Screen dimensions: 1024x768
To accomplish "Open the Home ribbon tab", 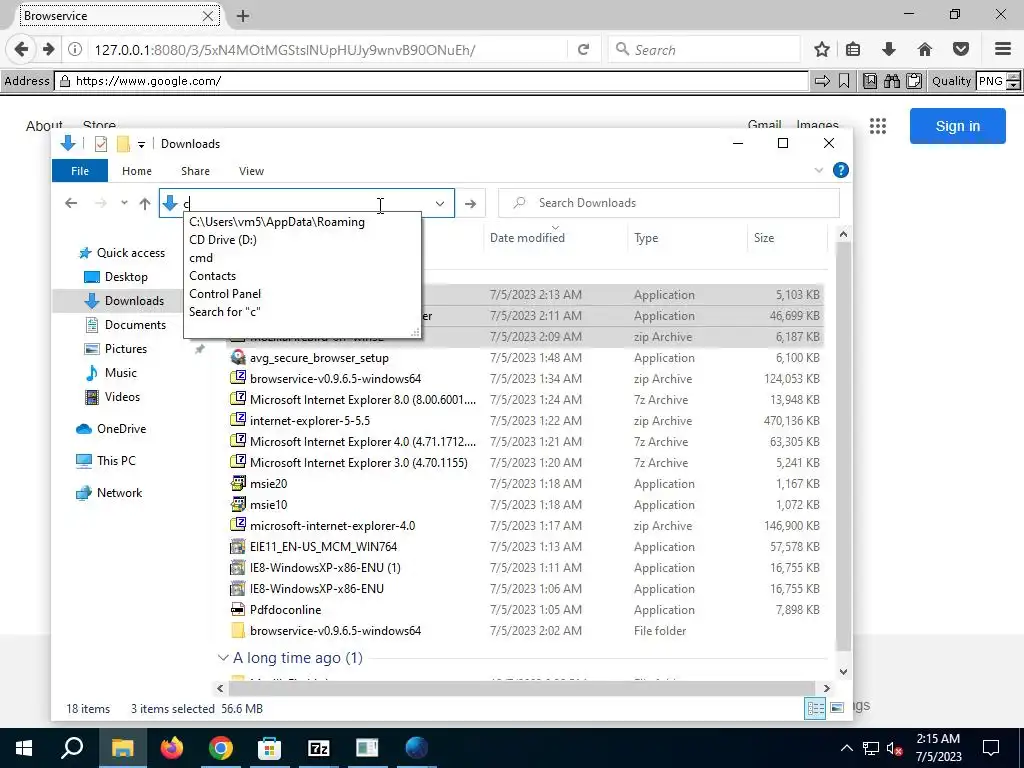I will click(x=136, y=170).
